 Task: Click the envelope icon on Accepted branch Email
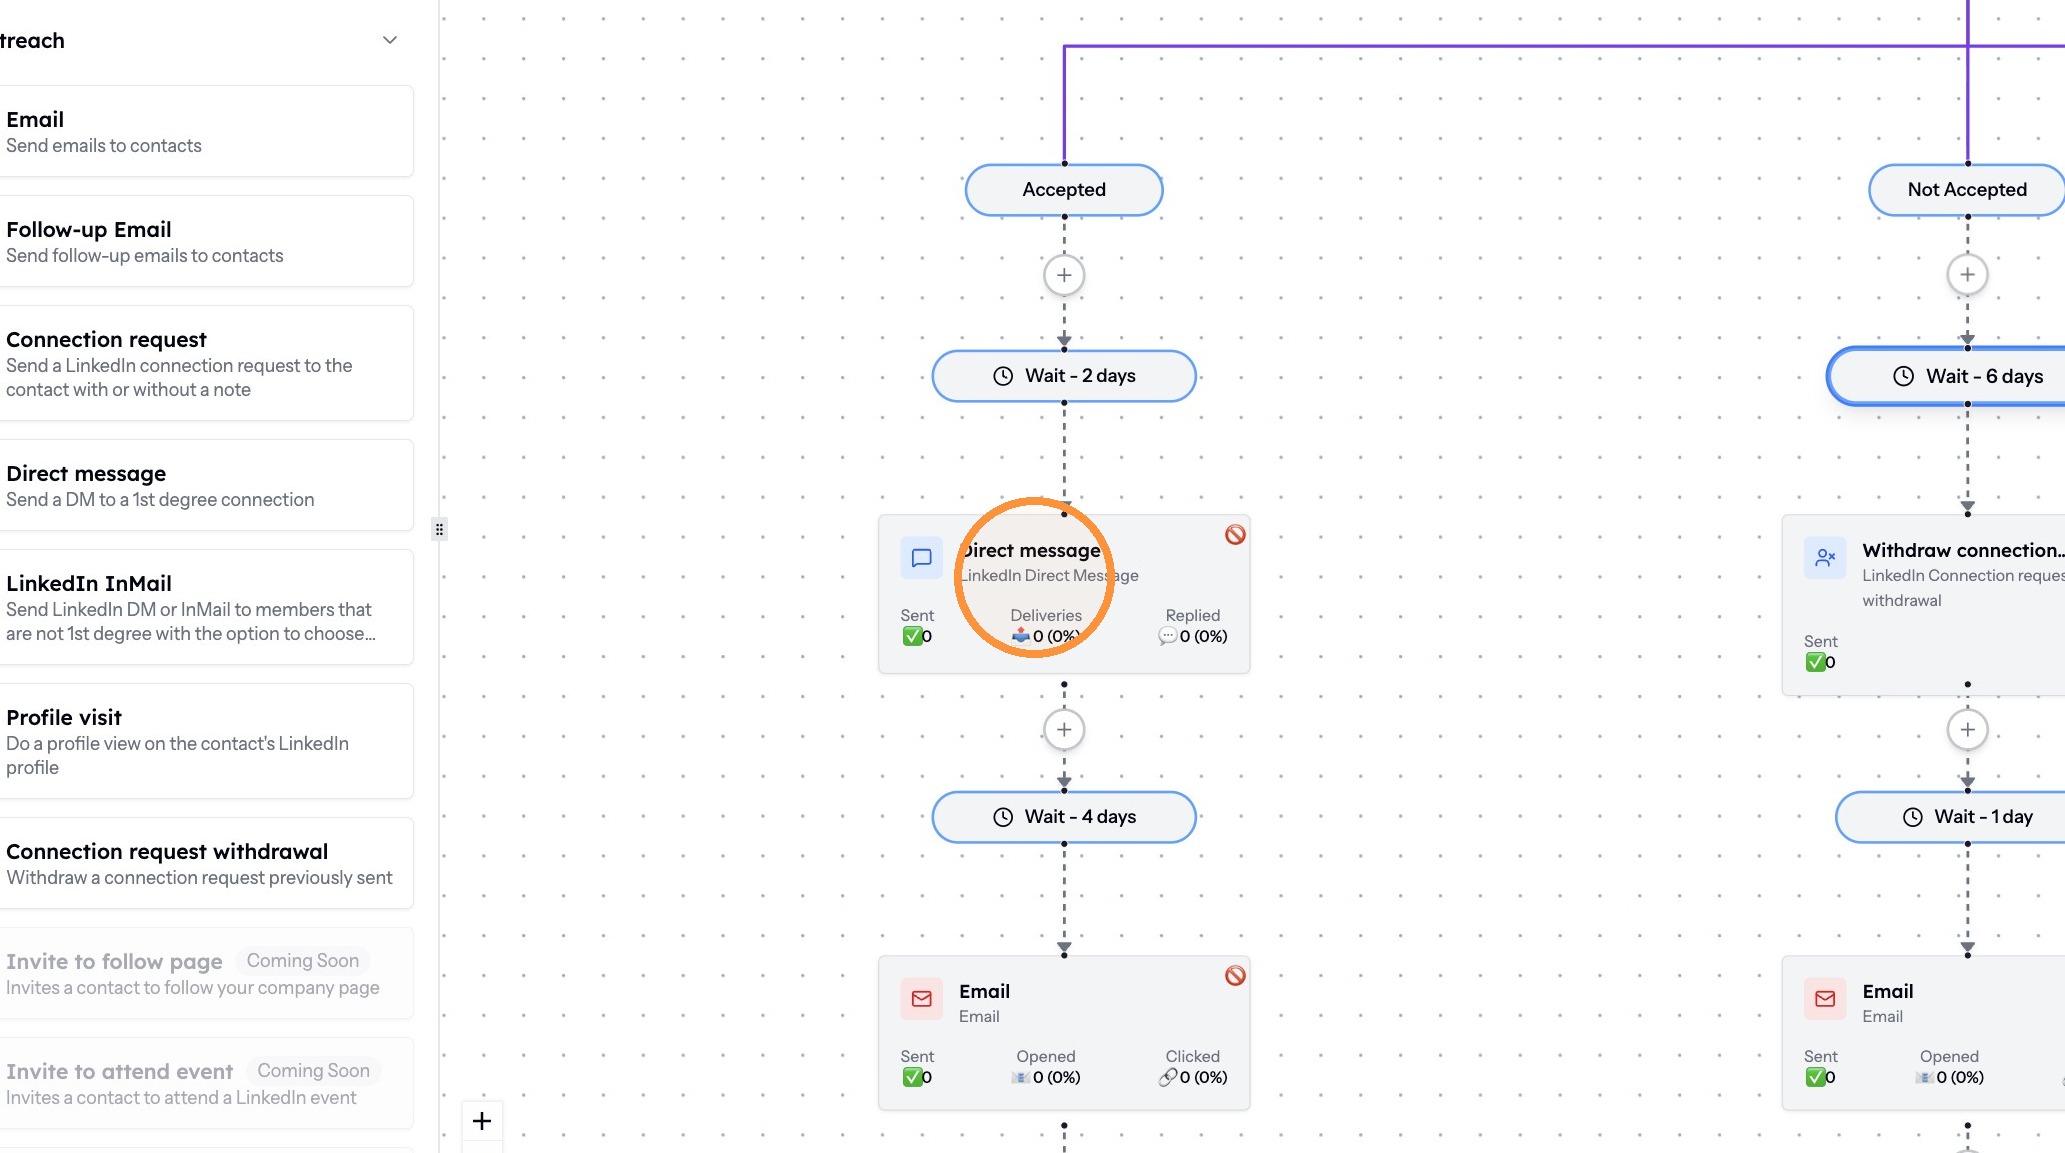922,999
